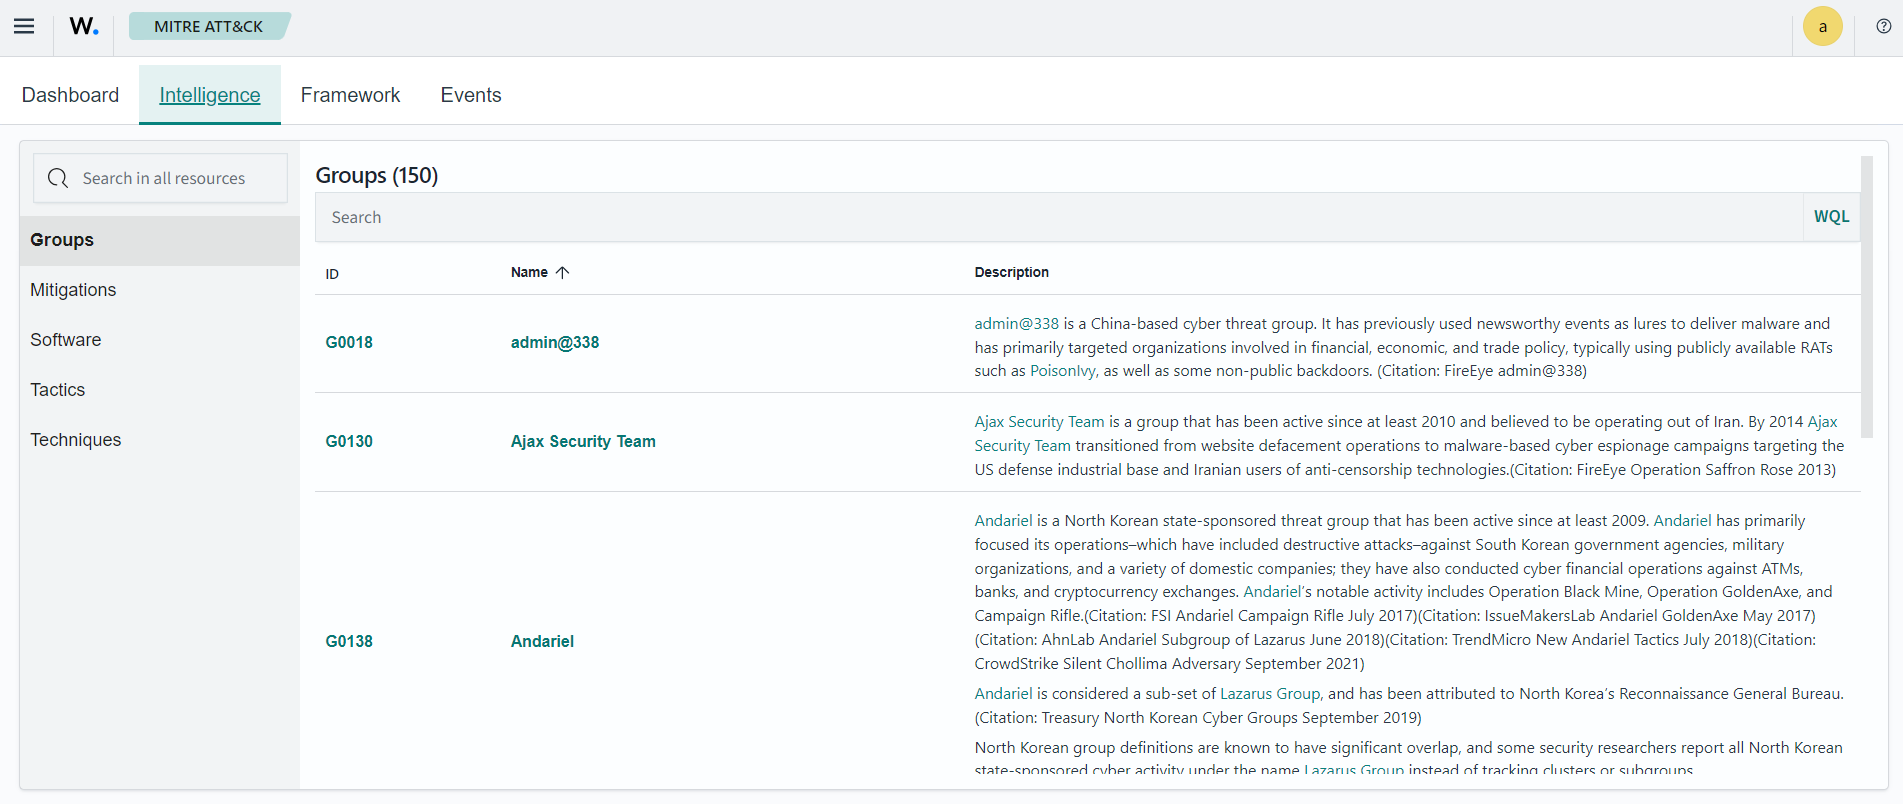The height and width of the screenshot is (804, 1903).
Task: Sort by the ID column header
Action: [332, 274]
